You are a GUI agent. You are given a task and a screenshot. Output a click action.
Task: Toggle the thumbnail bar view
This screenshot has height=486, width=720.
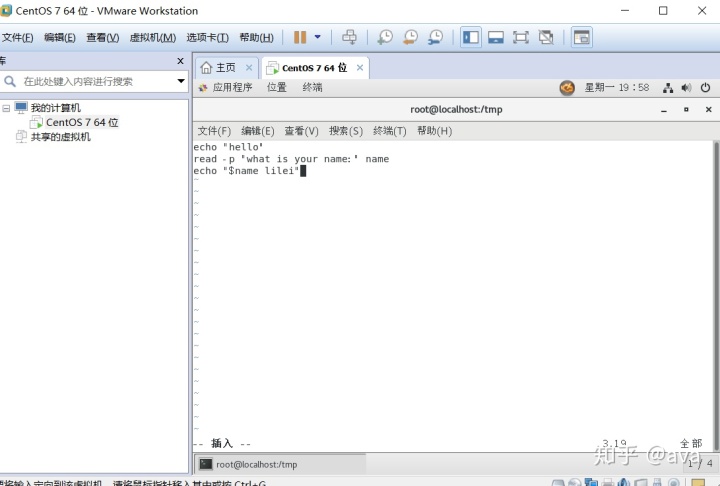tap(495, 37)
